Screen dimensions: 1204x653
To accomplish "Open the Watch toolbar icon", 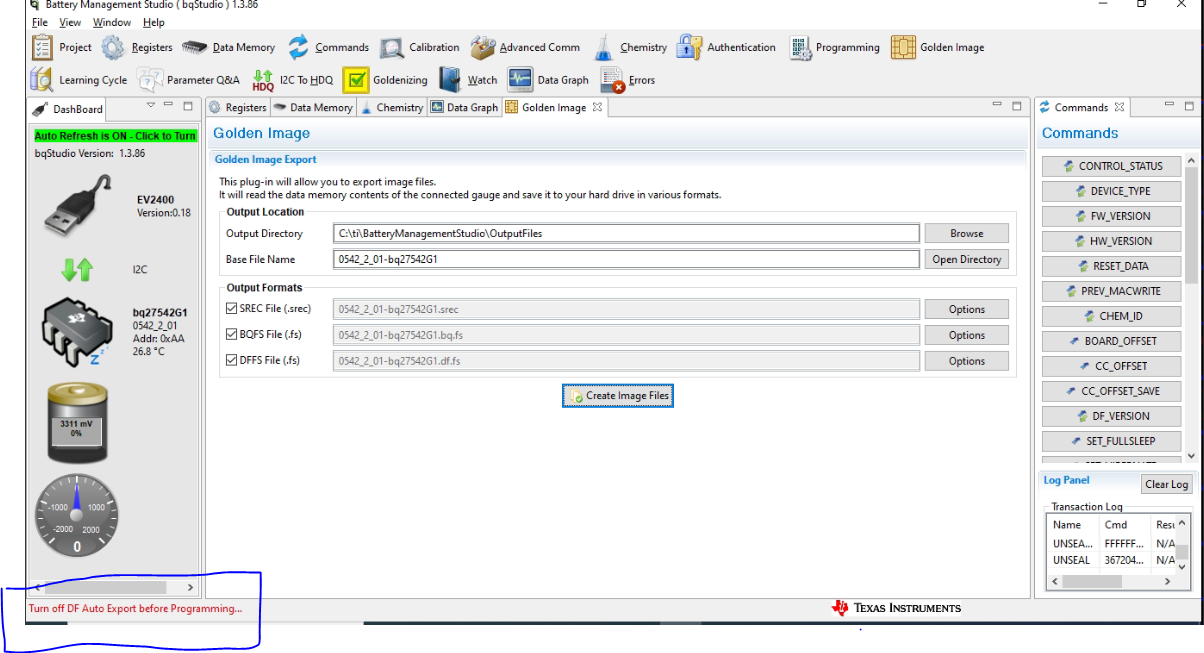I will (451, 80).
